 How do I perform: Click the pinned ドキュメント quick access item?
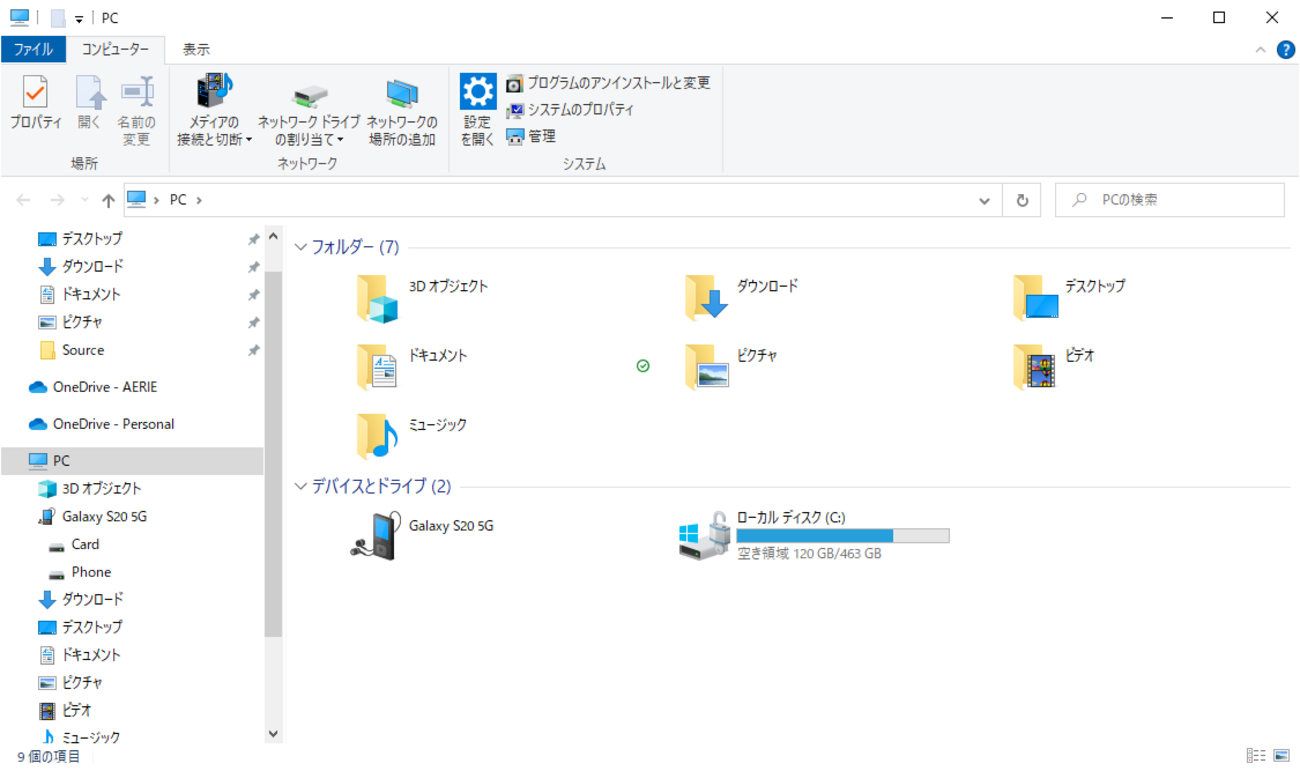91,295
